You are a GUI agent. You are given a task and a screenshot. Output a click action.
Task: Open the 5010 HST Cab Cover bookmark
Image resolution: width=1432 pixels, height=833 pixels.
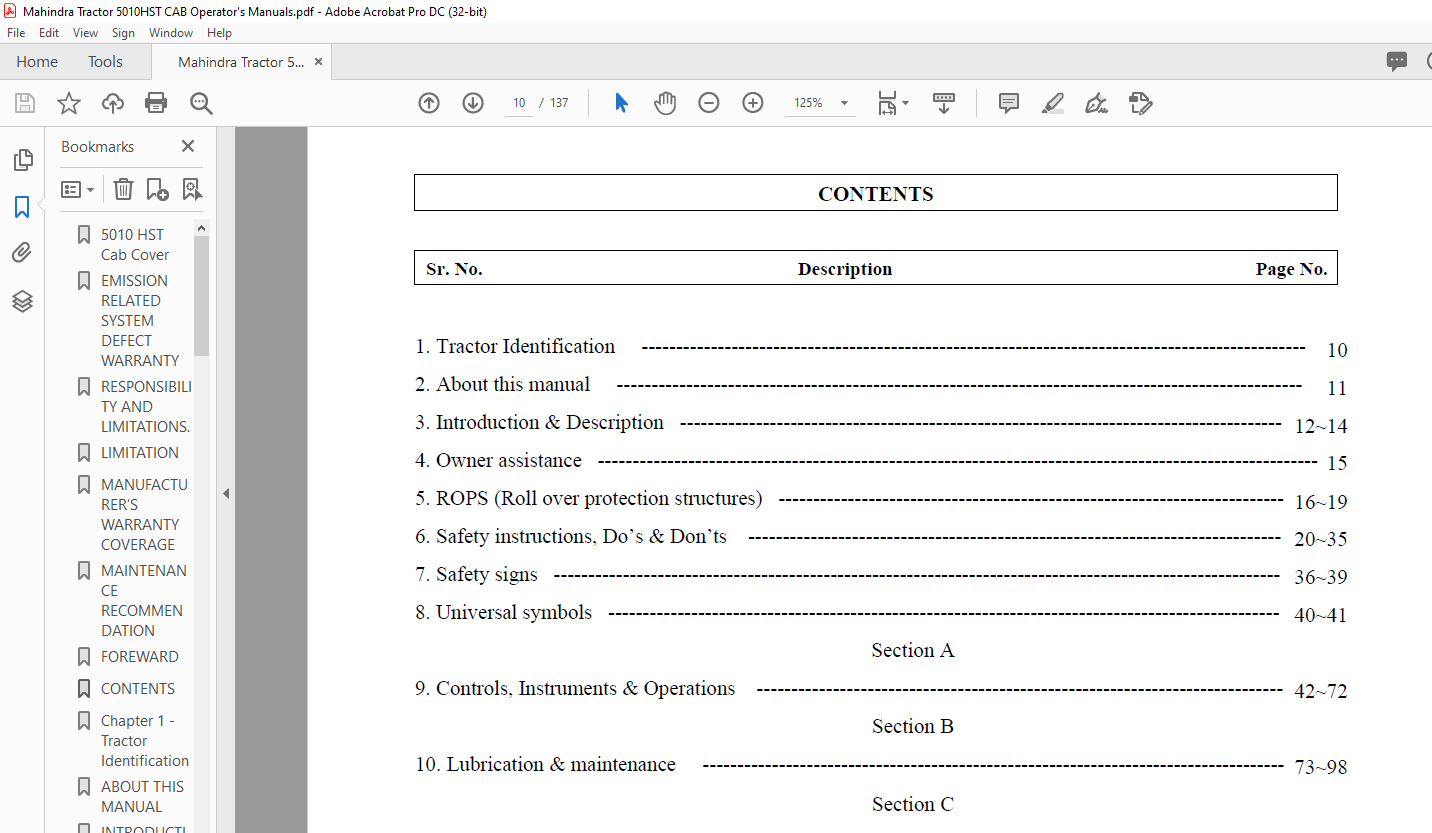point(135,244)
